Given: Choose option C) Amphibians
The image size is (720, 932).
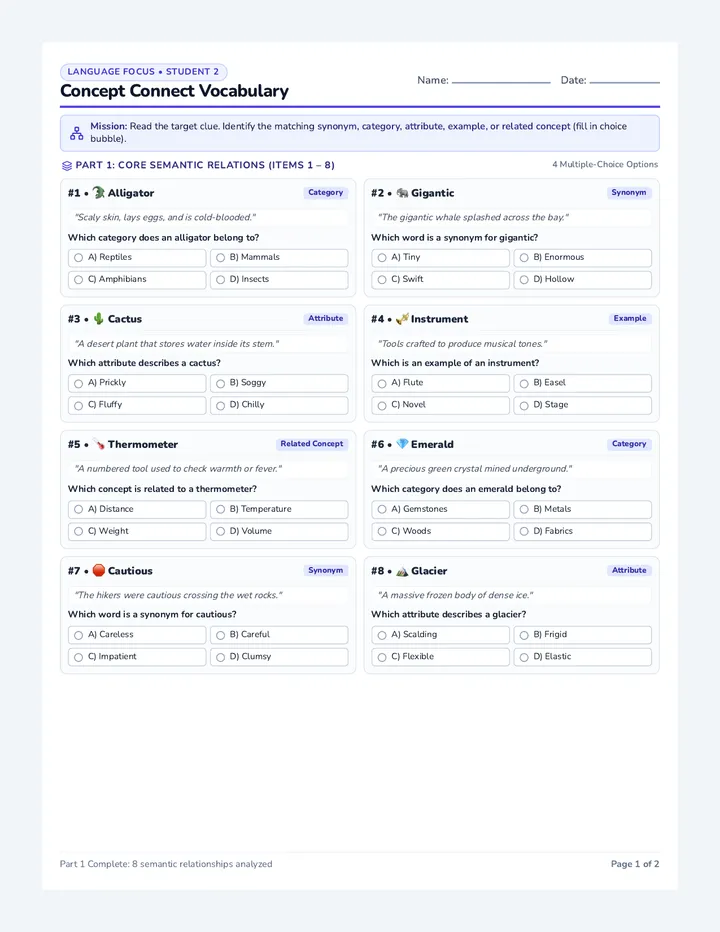Looking at the screenshot, I should [137, 279].
